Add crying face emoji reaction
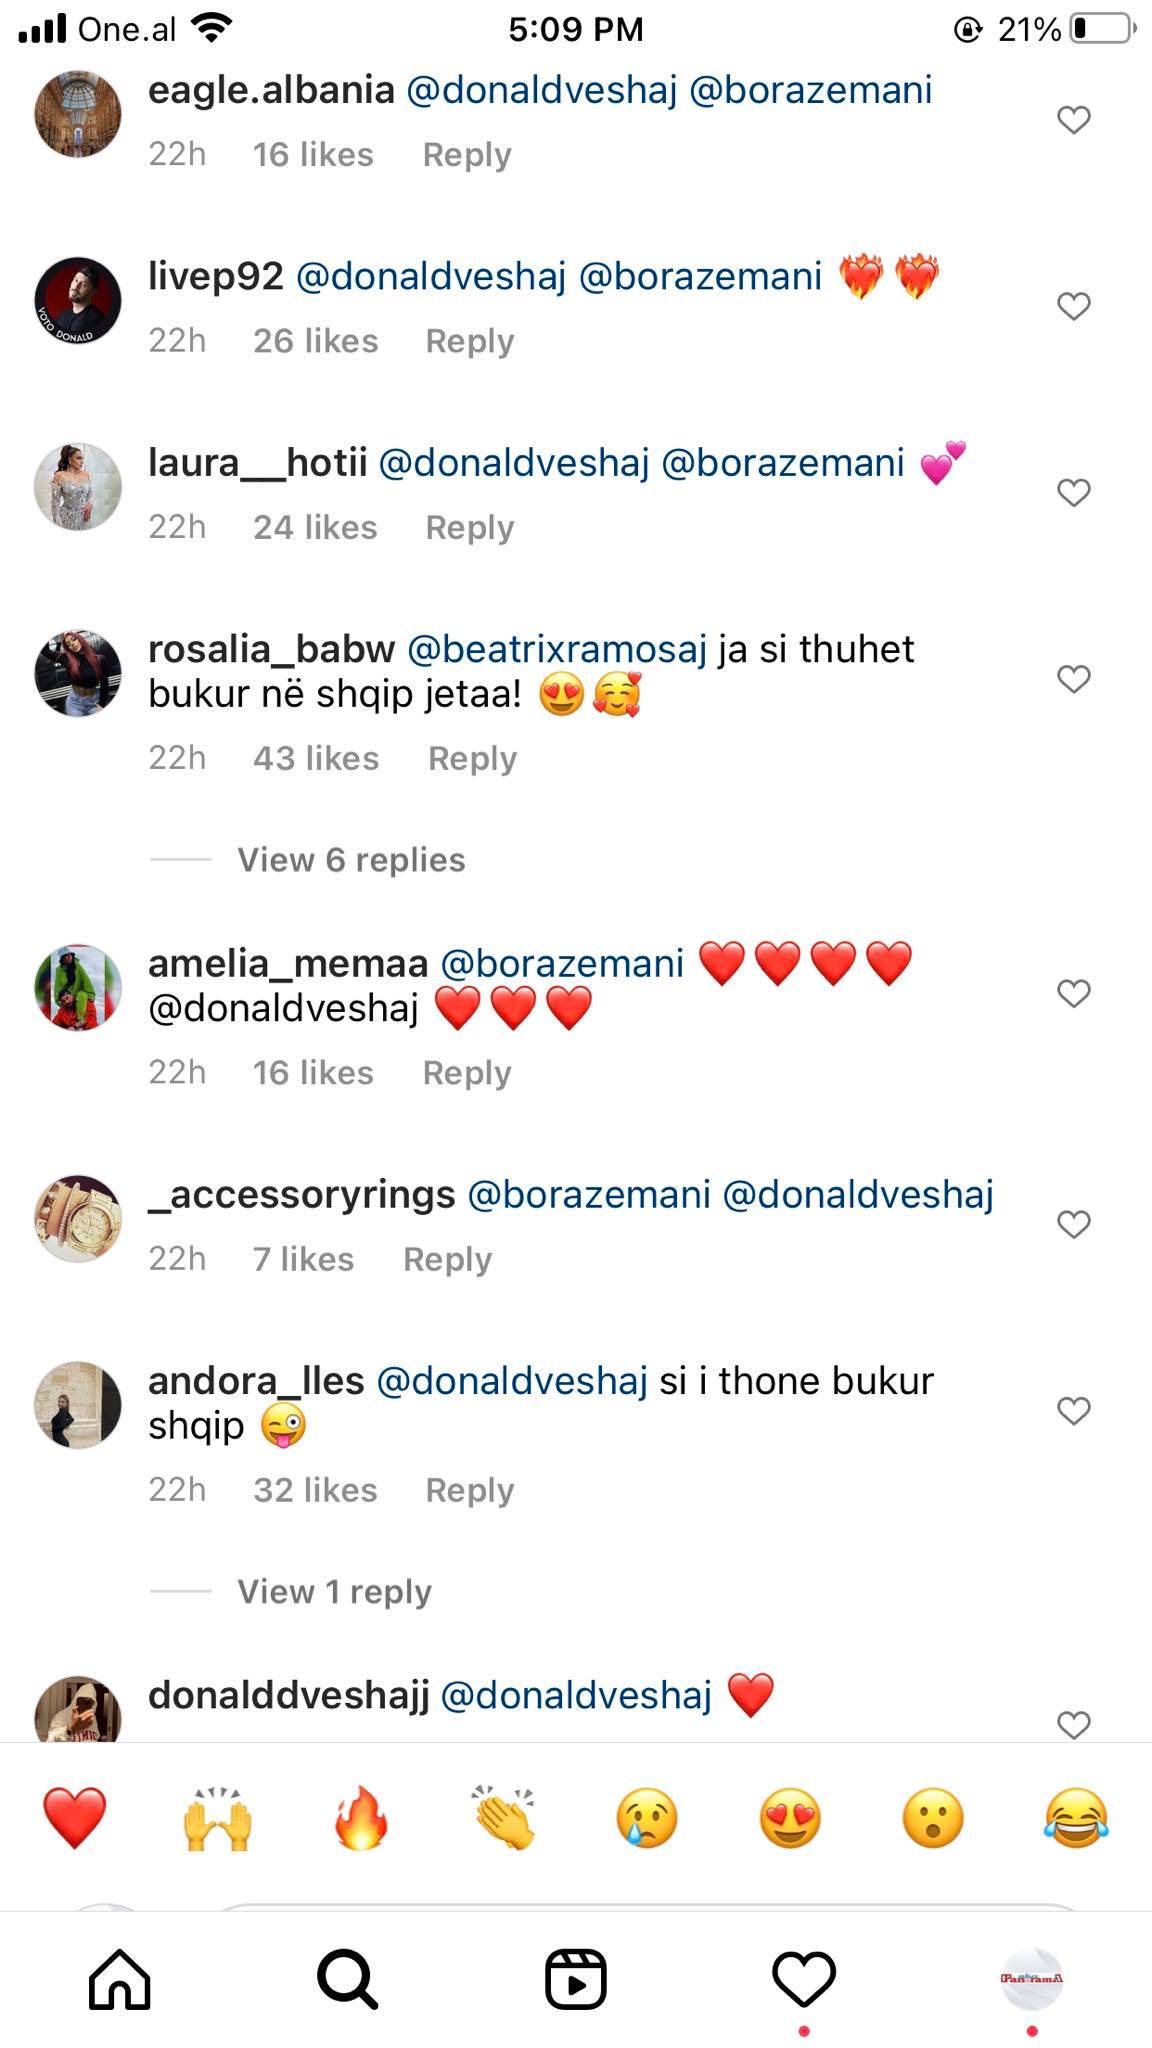The height and width of the screenshot is (2048, 1152). pyautogui.click(x=647, y=1817)
